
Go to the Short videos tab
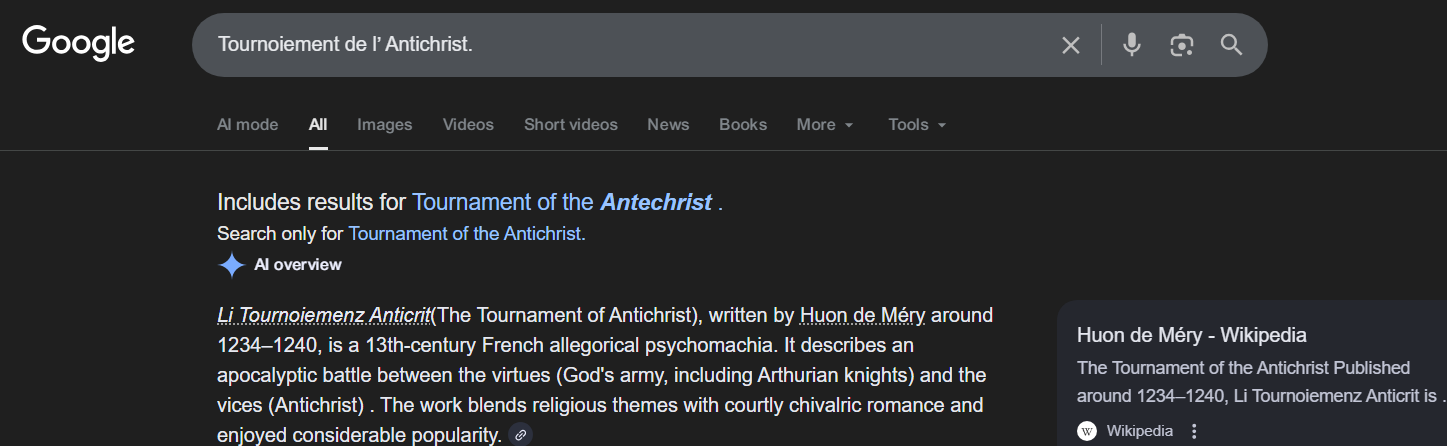pos(571,125)
